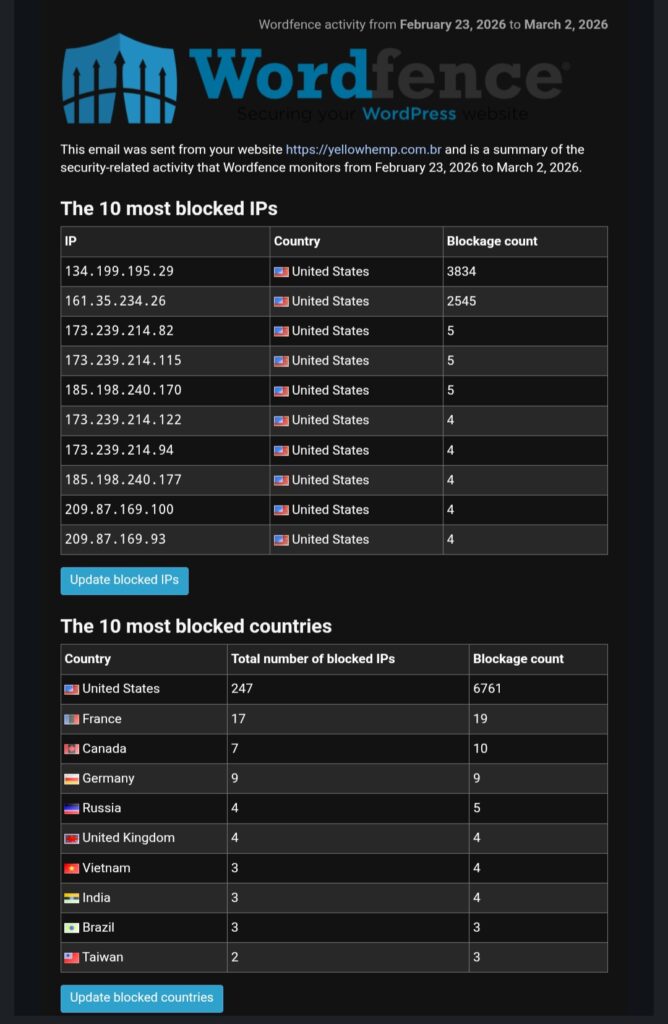The width and height of the screenshot is (668, 1024).
Task: Click the Vietnam flag icon
Action: coord(71,869)
